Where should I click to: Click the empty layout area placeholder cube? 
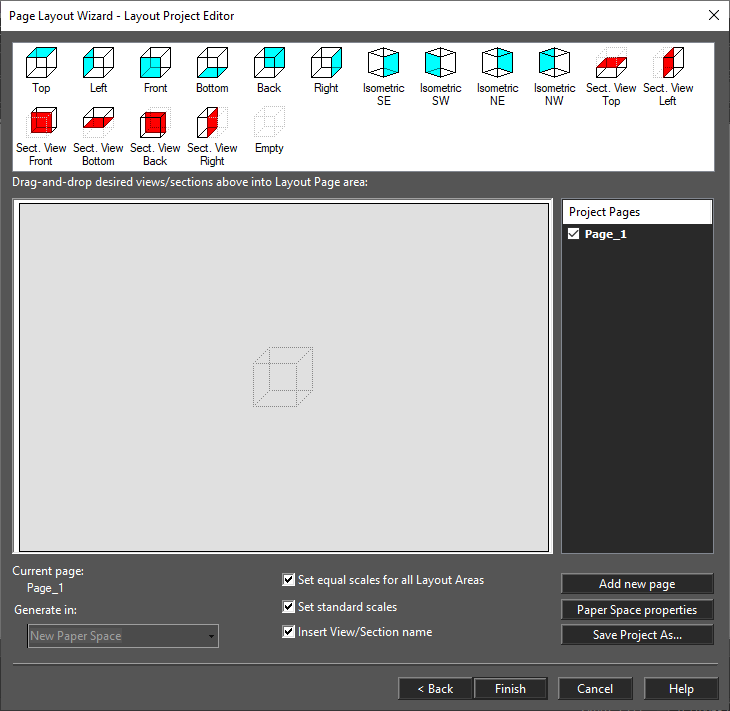(x=283, y=377)
